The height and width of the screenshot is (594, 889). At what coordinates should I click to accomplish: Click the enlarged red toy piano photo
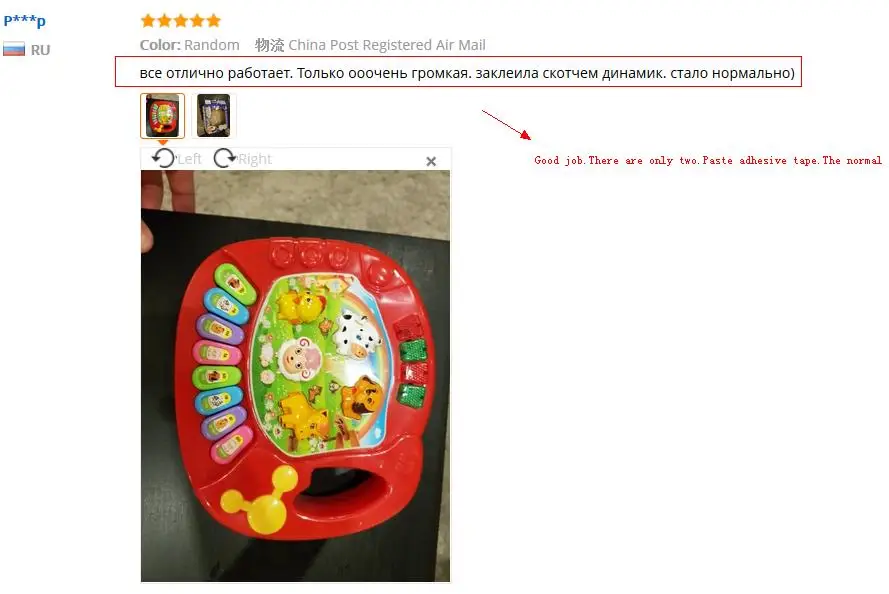[295, 376]
